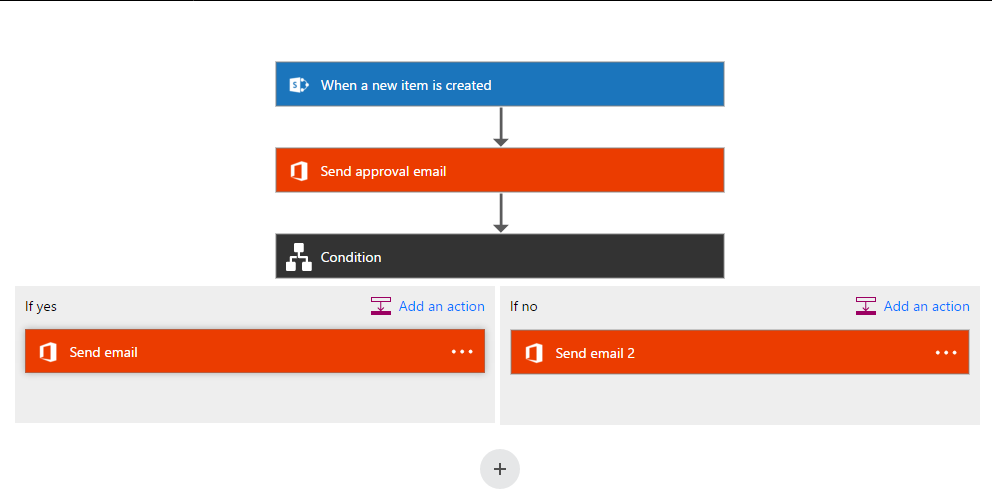Open the 'Send approval email' action card

(500, 170)
